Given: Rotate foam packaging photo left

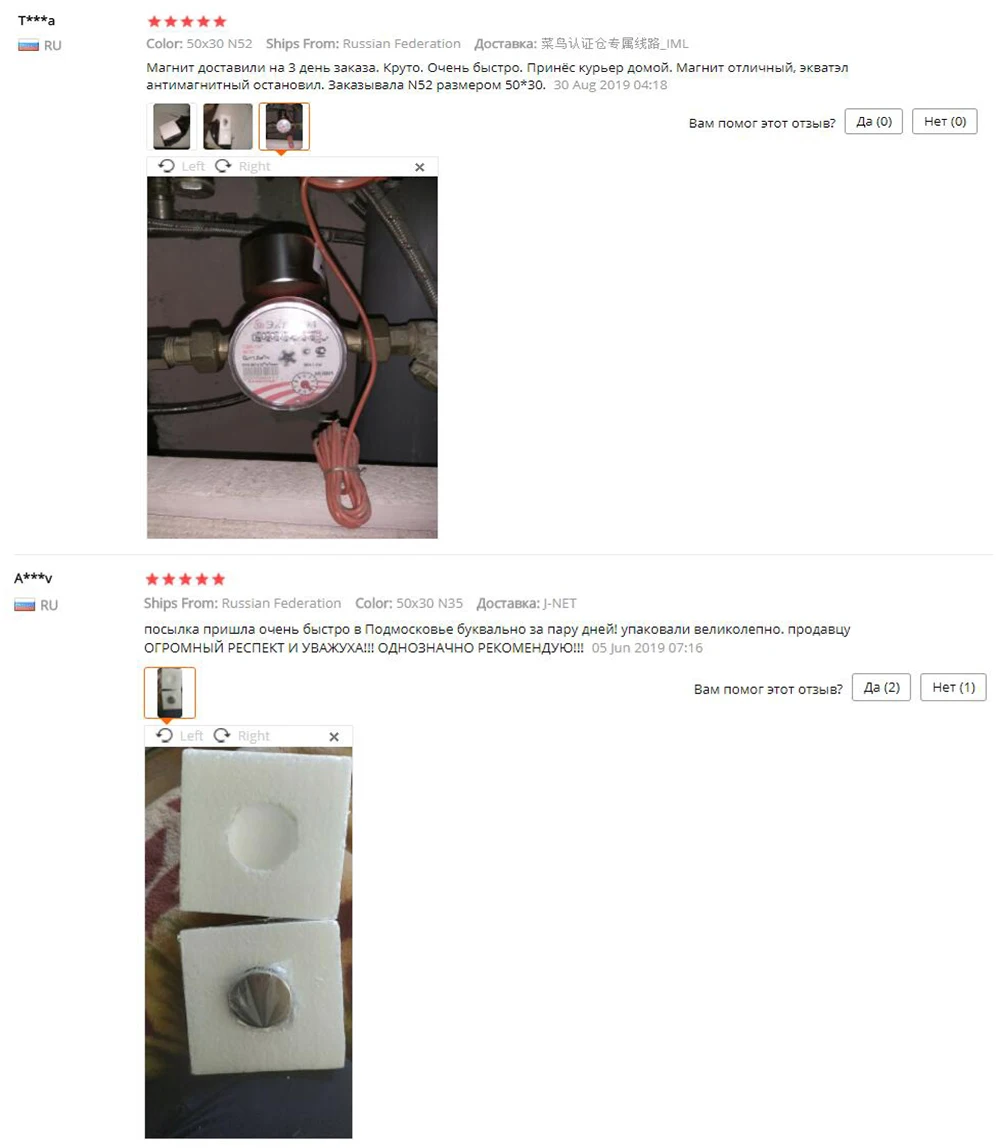Looking at the screenshot, I should (180, 736).
